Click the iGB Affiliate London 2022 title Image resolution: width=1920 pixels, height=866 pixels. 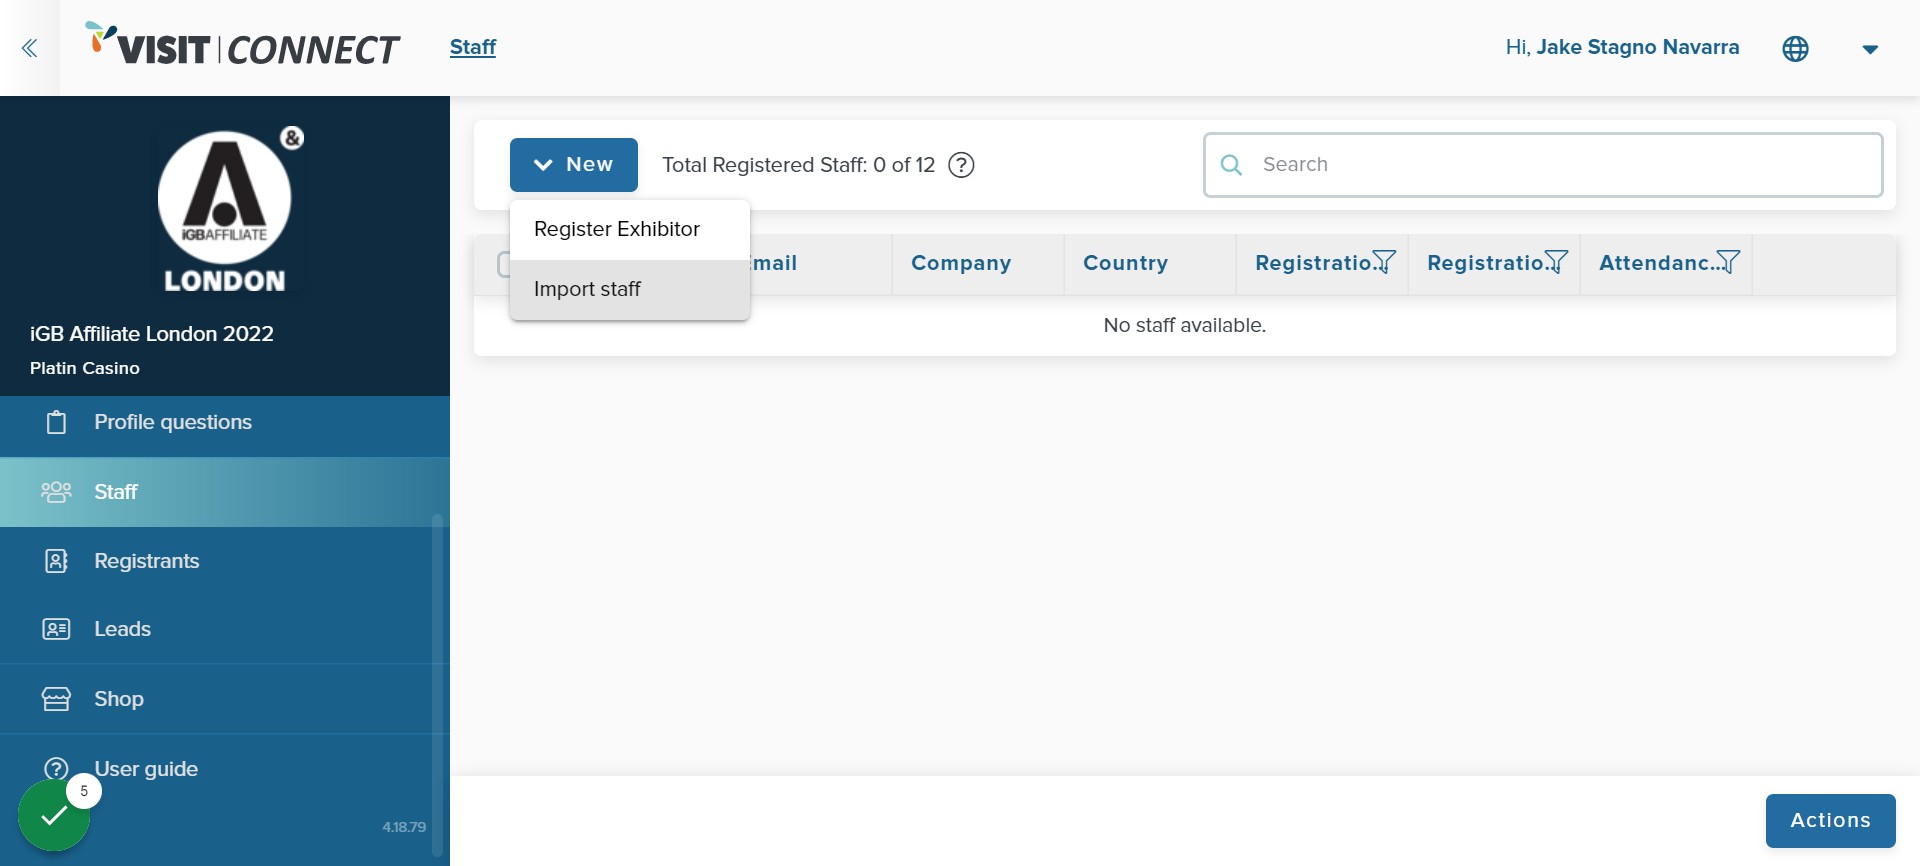152,334
